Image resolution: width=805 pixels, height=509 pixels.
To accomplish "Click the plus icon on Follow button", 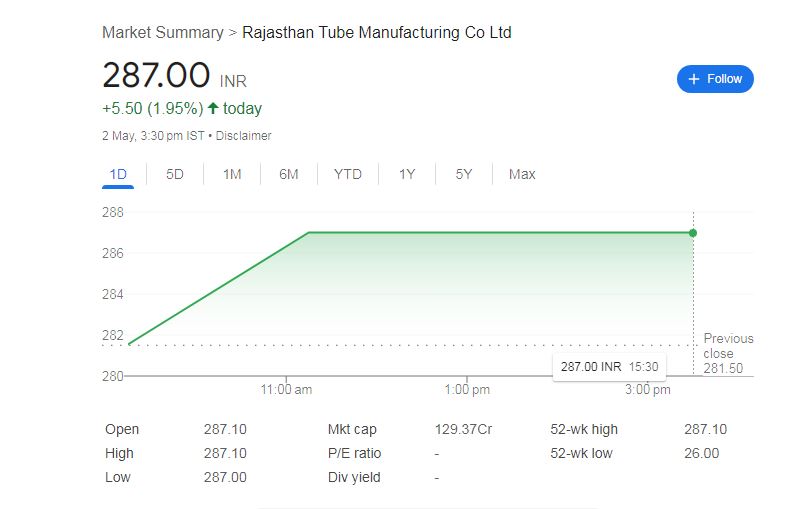I will tap(694, 79).
